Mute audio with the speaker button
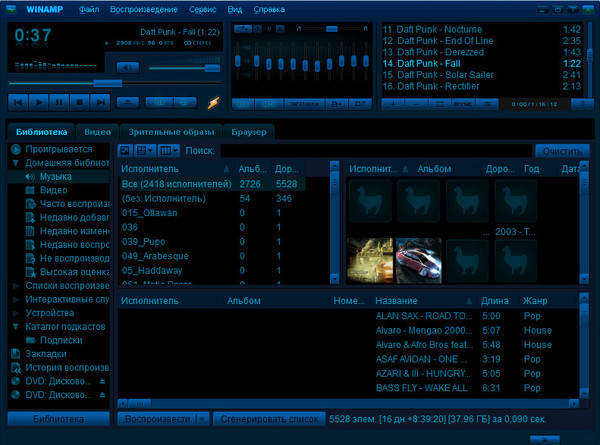Viewport: 600px width, 445px height. tap(128, 68)
